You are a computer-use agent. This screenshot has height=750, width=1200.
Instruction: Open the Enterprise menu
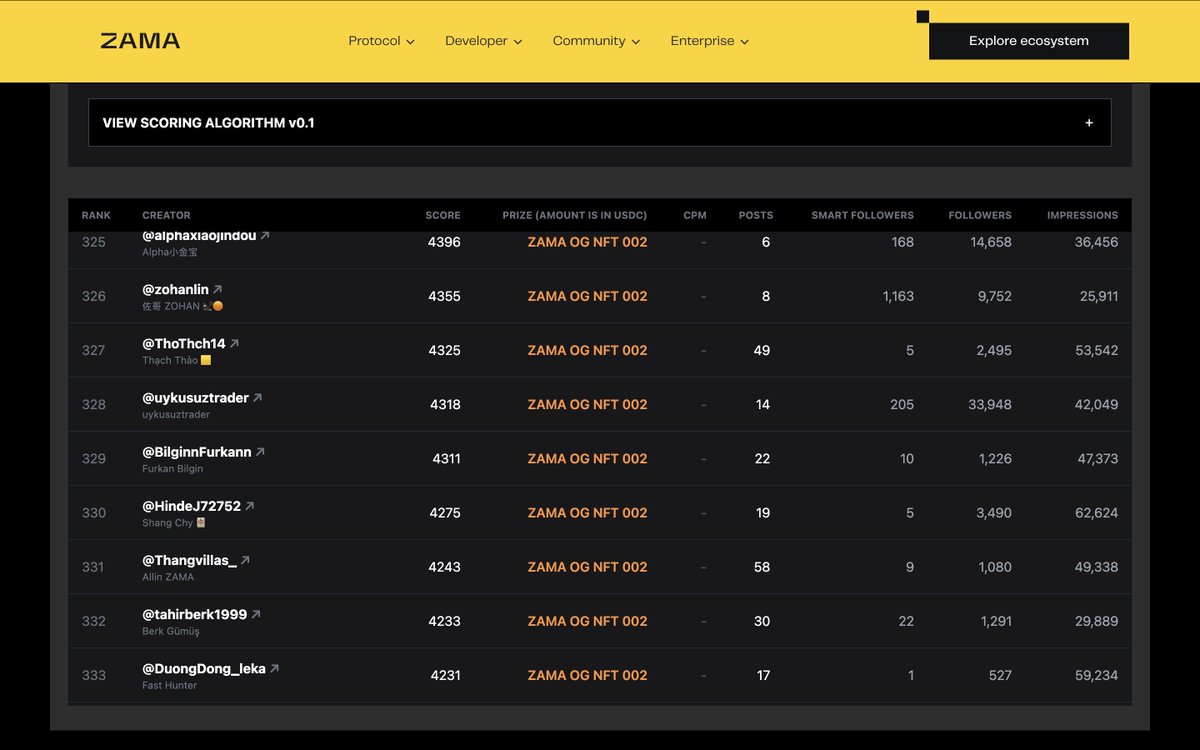(709, 41)
